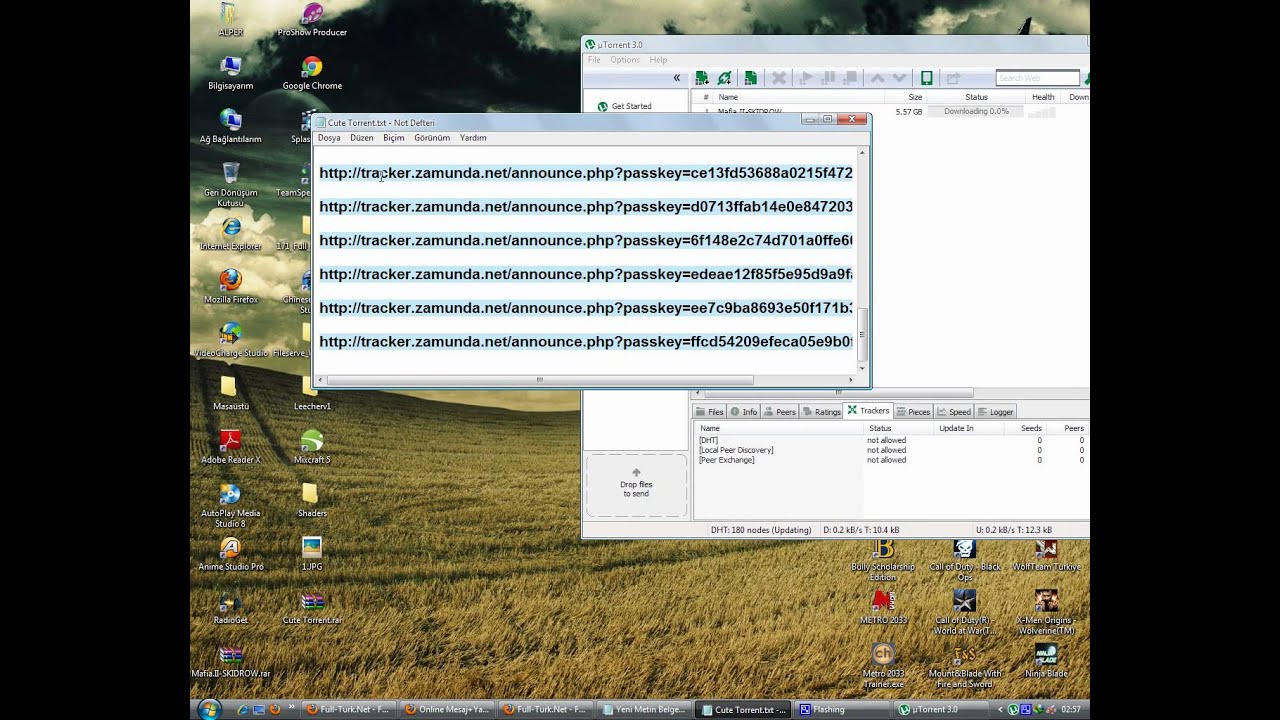Viewport: 1280px width, 720px height.
Task: Move torrent up the queue in uTorrent
Action: 877,78
